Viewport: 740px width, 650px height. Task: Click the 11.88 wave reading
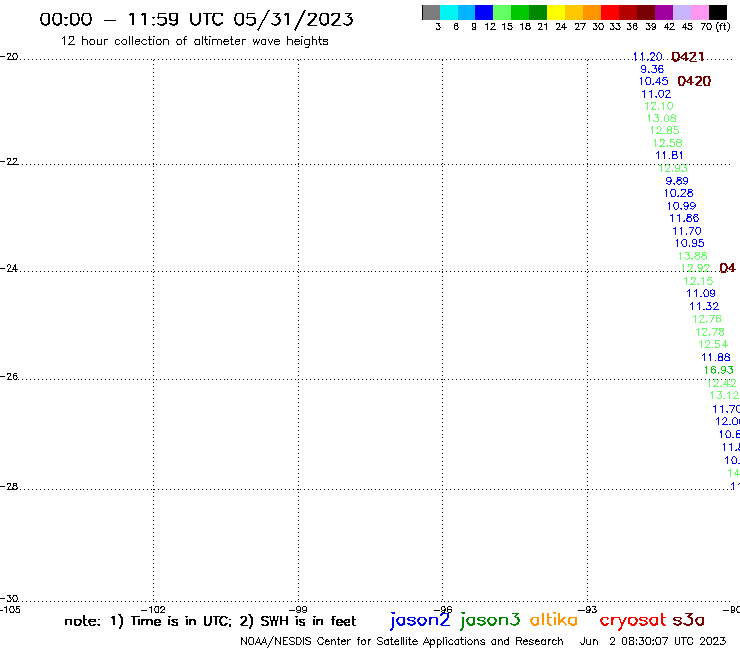coord(716,357)
